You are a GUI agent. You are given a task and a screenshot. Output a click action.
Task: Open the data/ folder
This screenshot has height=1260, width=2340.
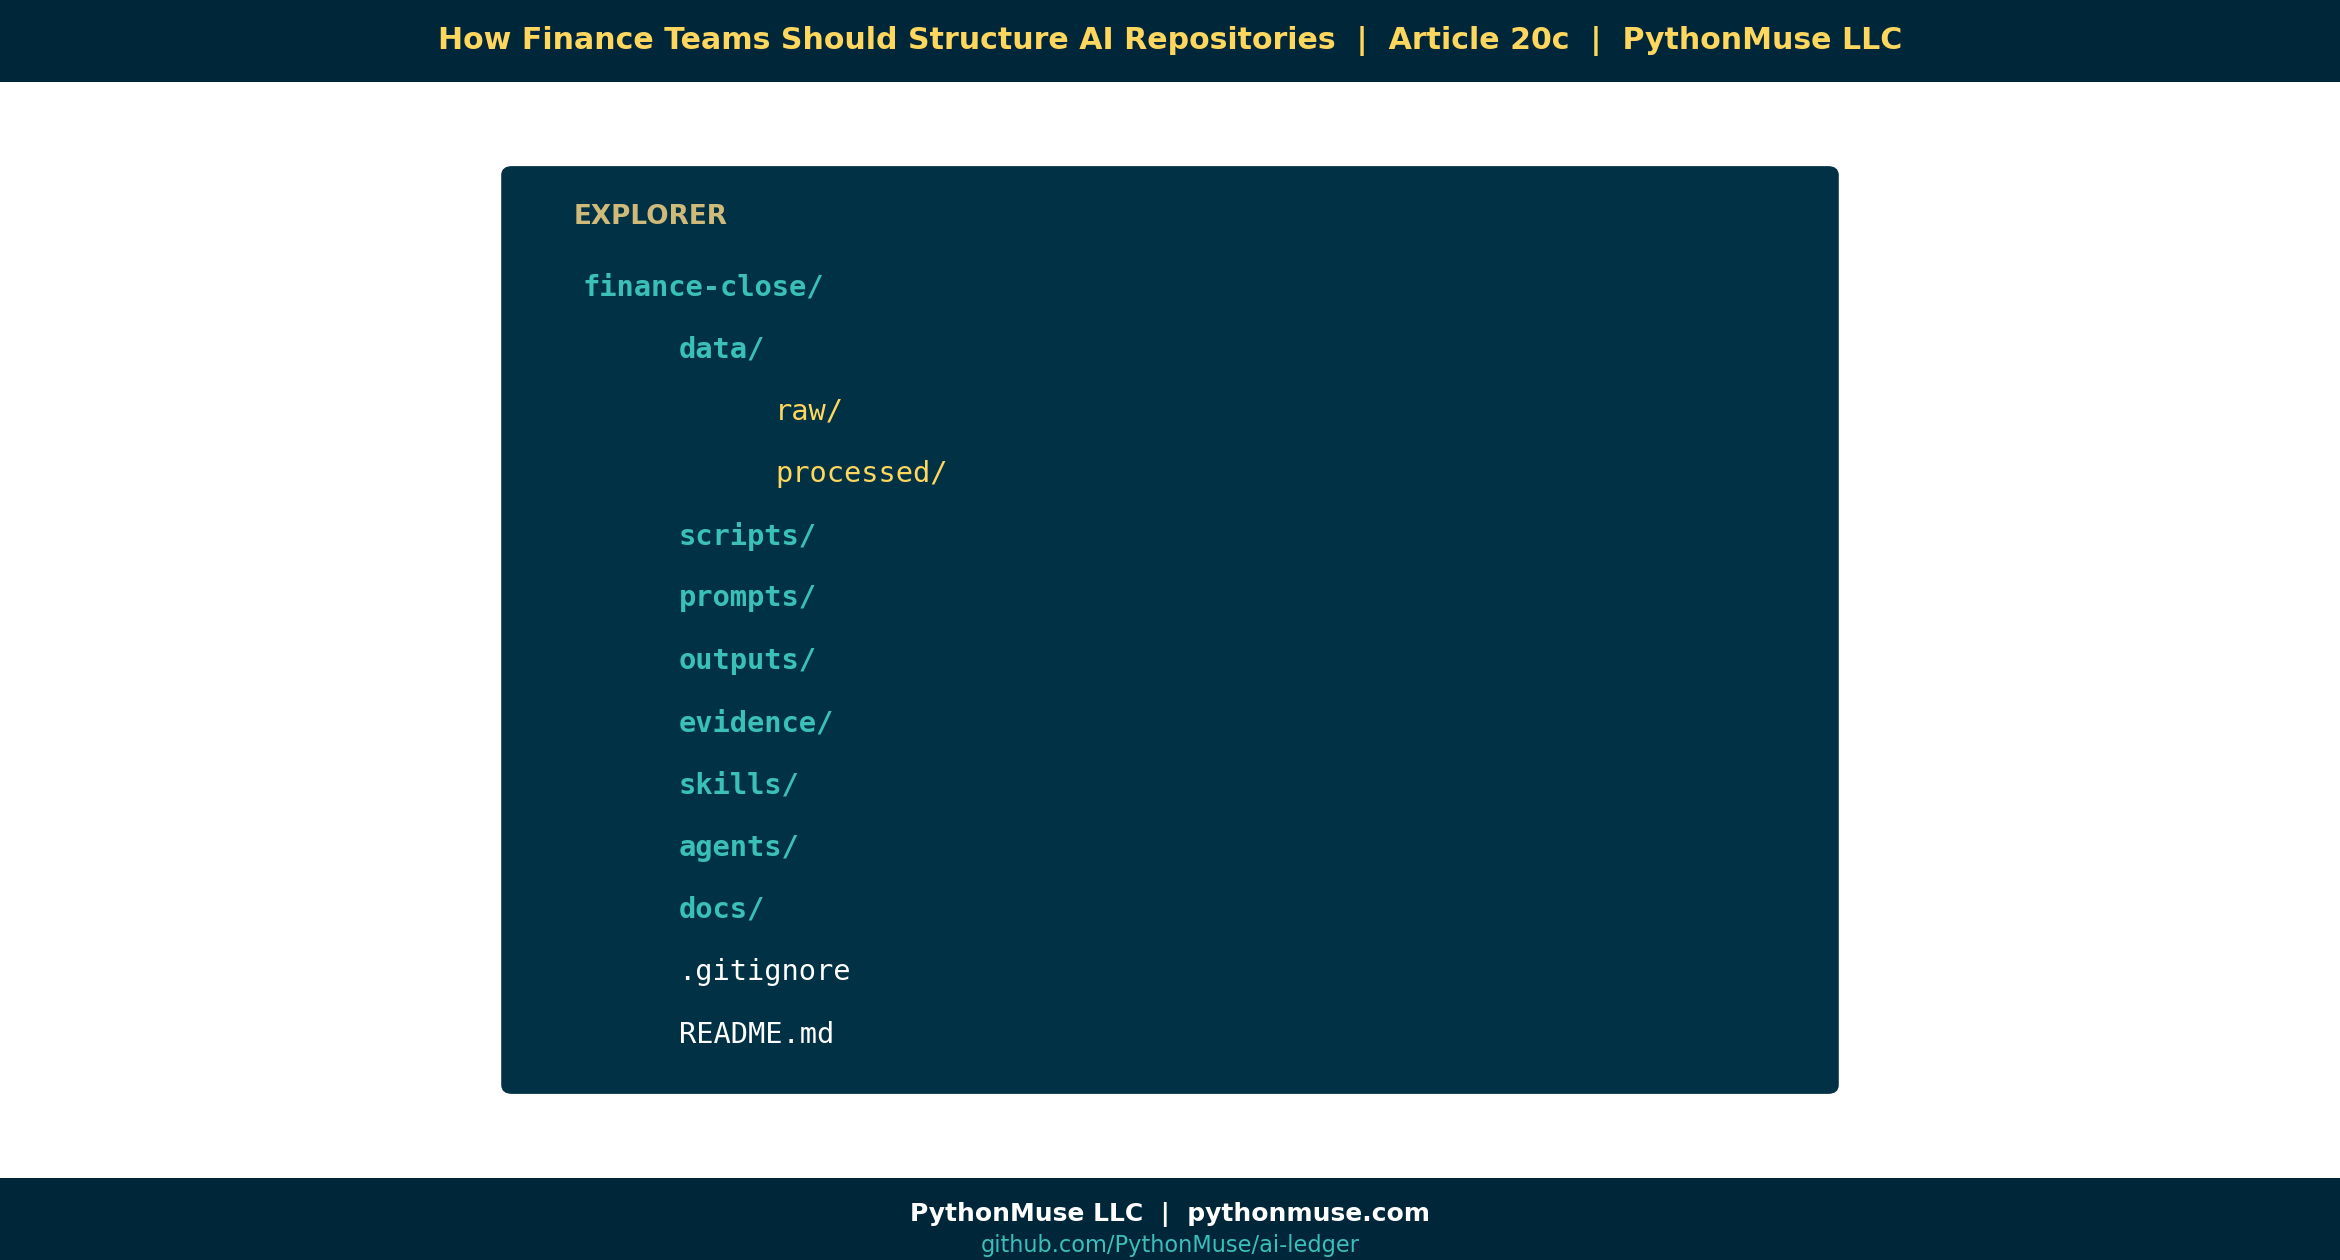pos(721,349)
